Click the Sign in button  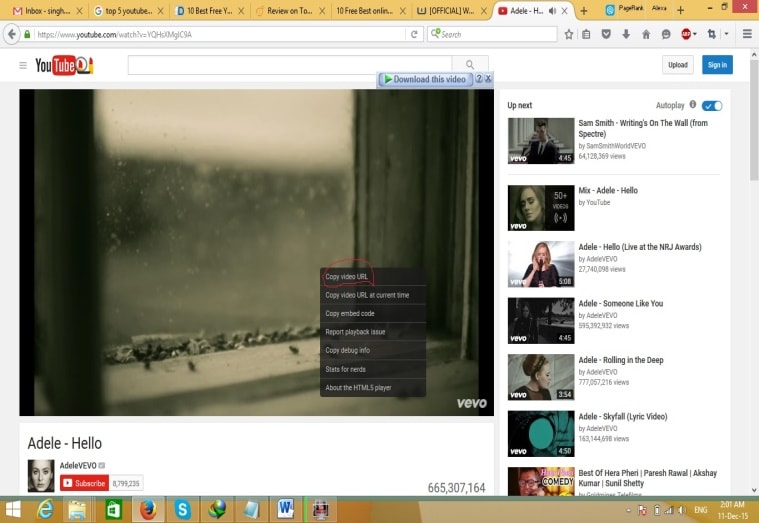[x=717, y=65]
